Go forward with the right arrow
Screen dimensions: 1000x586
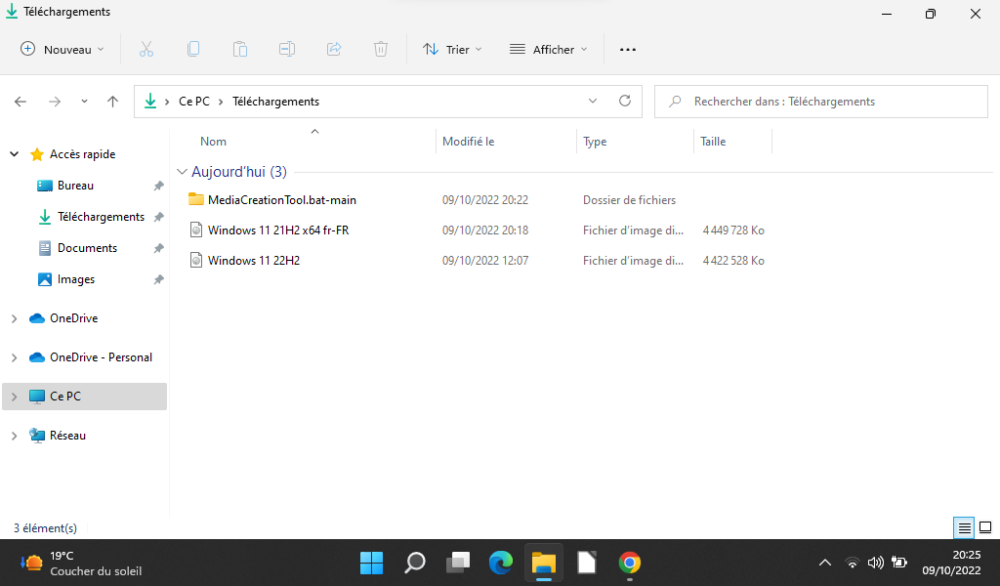pyautogui.click(x=55, y=101)
